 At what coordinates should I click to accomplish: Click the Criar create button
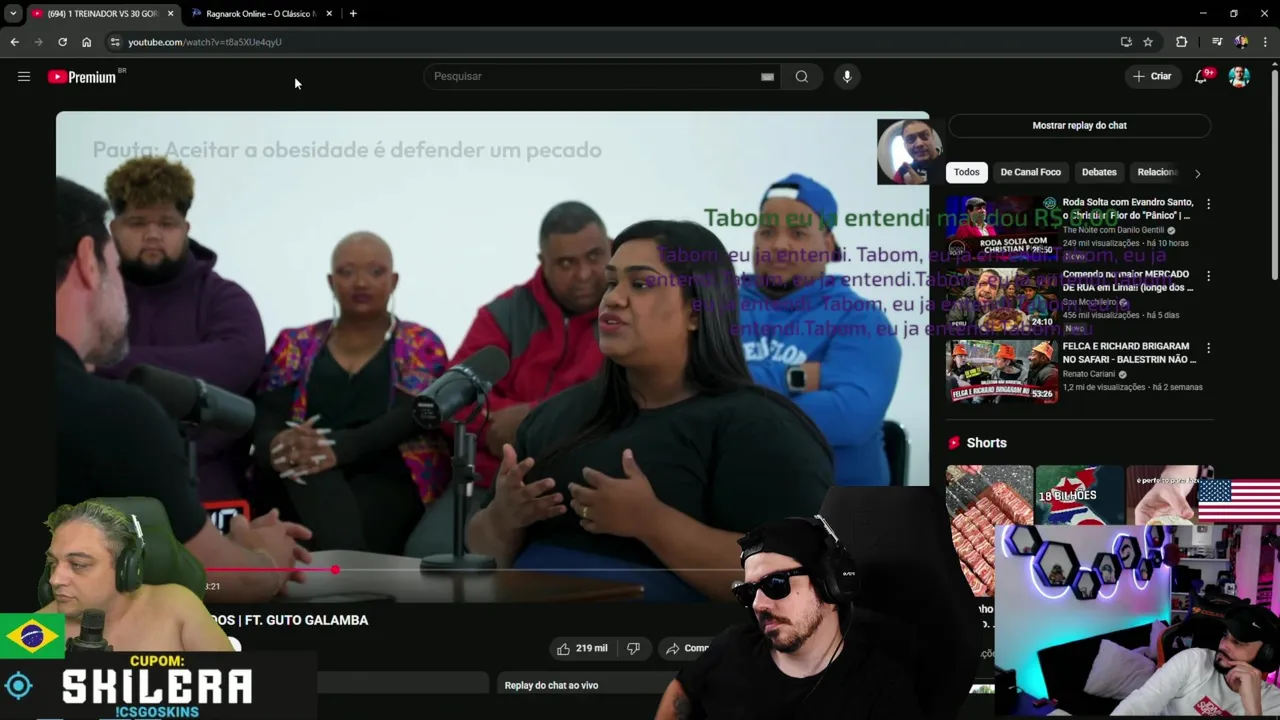[1152, 76]
